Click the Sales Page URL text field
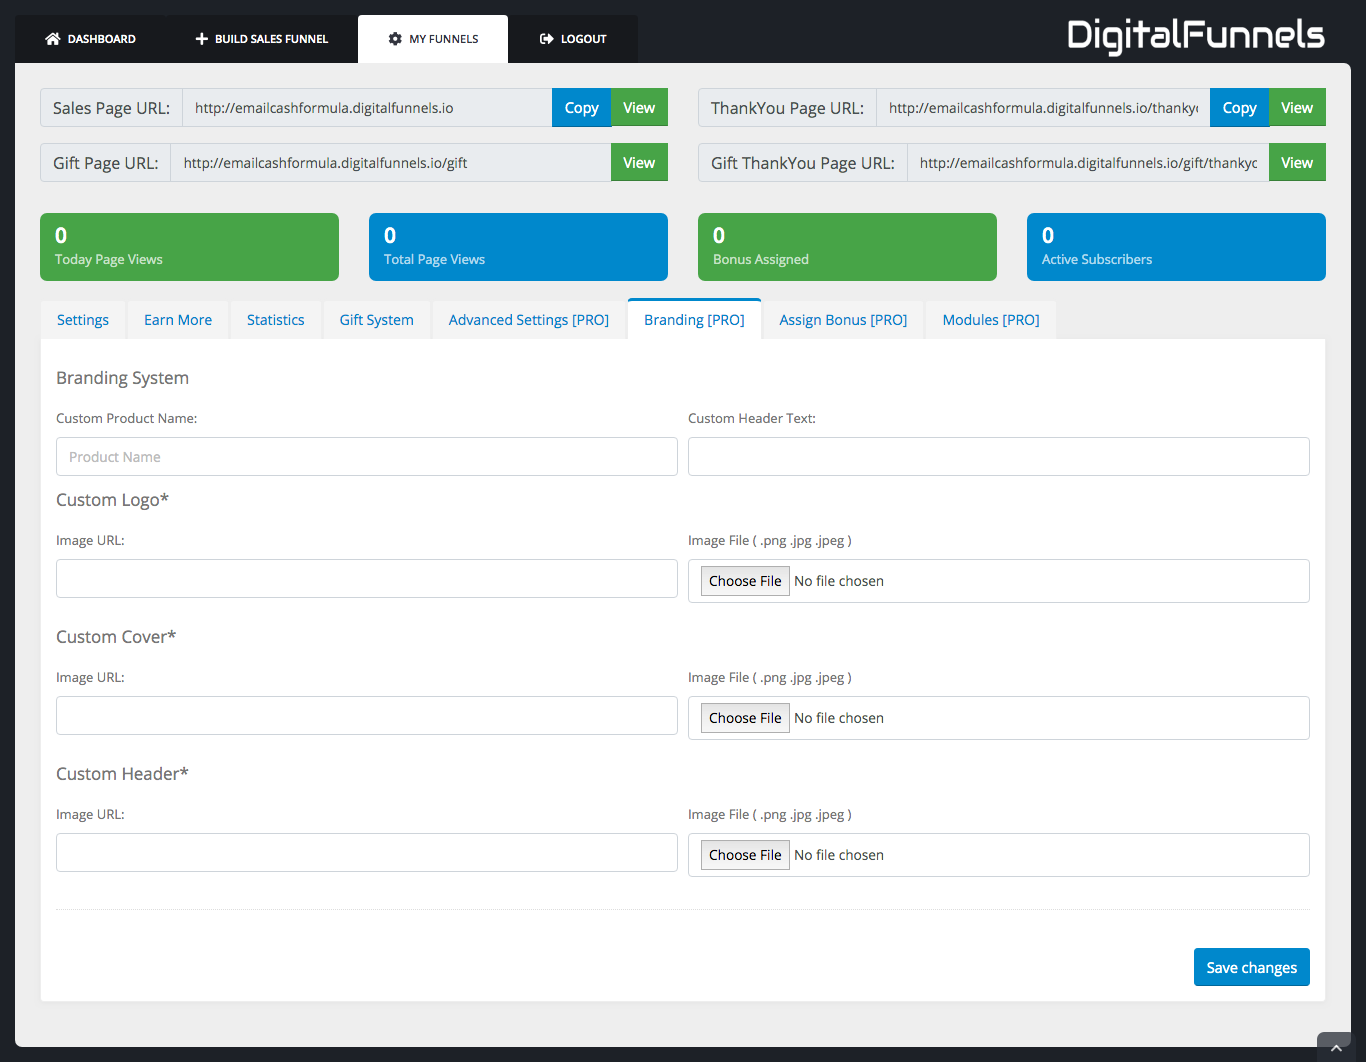 pyautogui.click(x=367, y=108)
